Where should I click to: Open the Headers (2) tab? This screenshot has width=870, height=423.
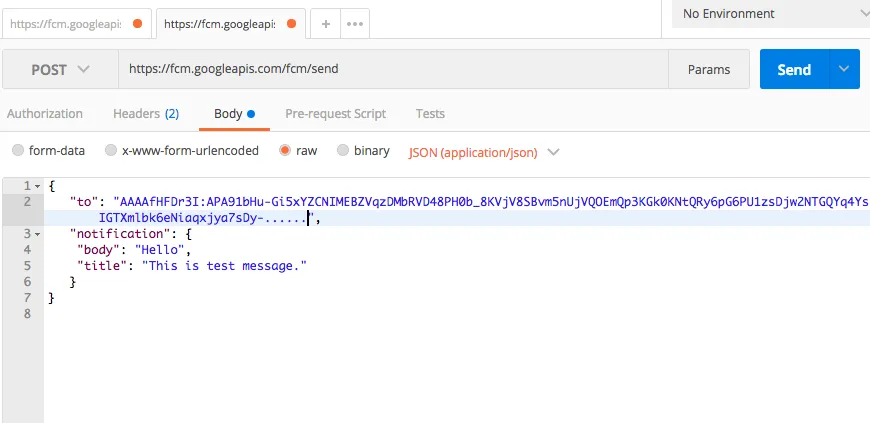click(146, 114)
